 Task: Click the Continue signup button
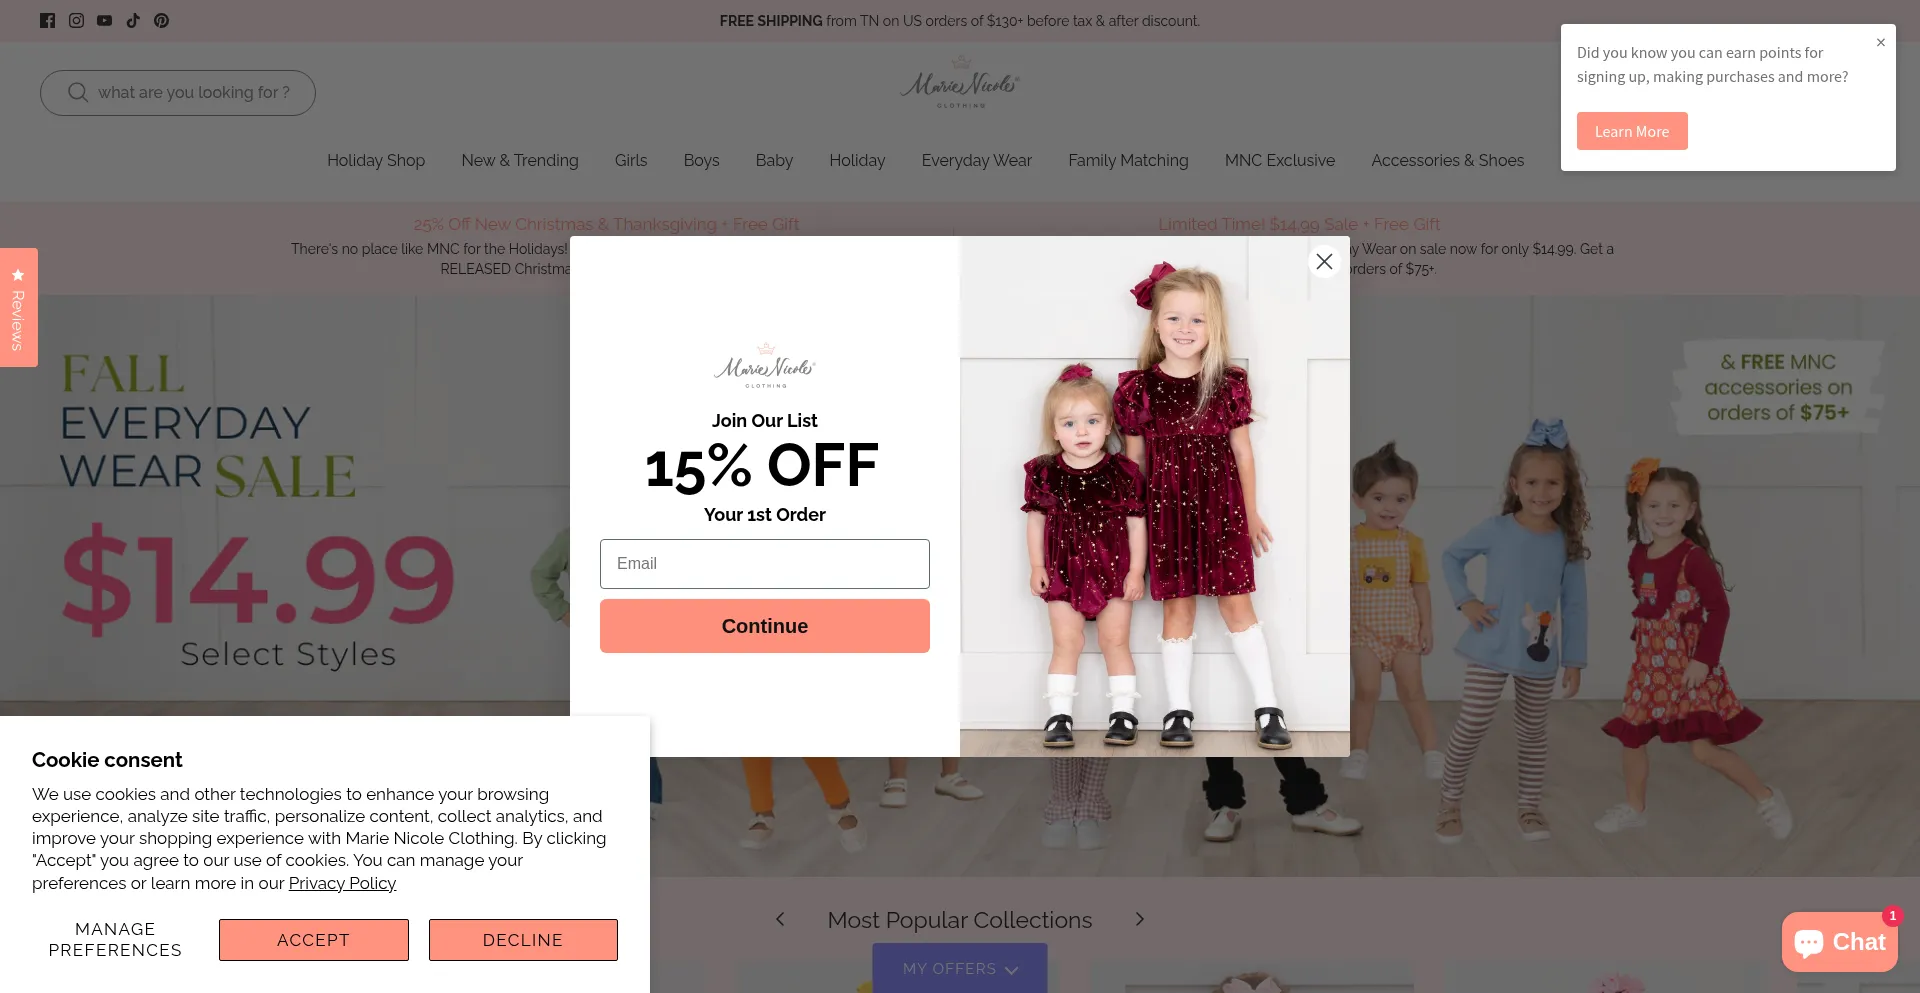pos(765,626)
